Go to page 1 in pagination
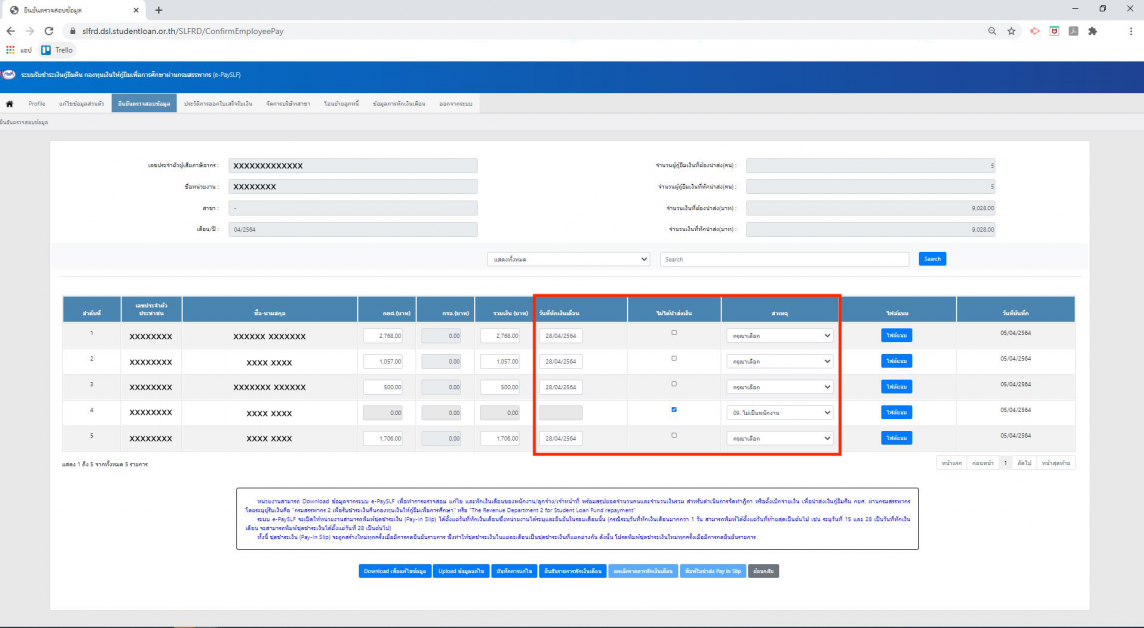 pos(1005,463)
